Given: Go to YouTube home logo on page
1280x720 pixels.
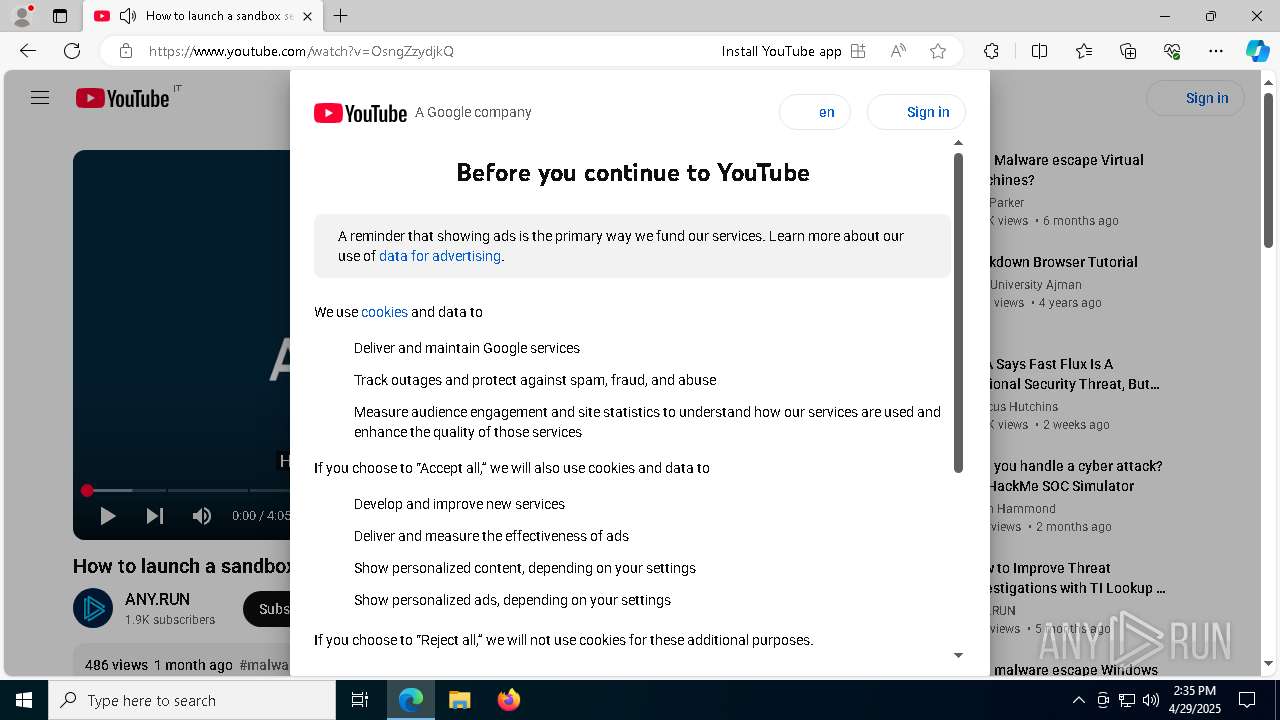Looking at the screenshot, I should point(123,98).
